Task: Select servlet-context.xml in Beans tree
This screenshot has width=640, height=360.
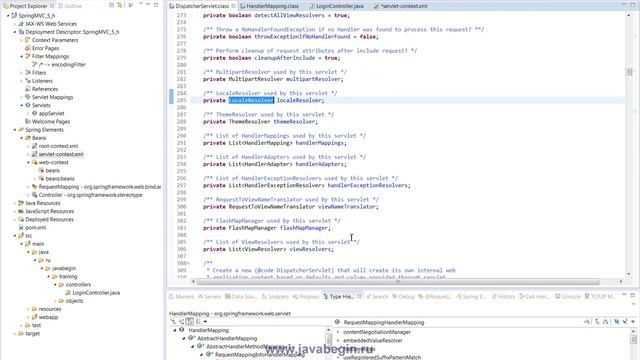Action: point(61,154)
